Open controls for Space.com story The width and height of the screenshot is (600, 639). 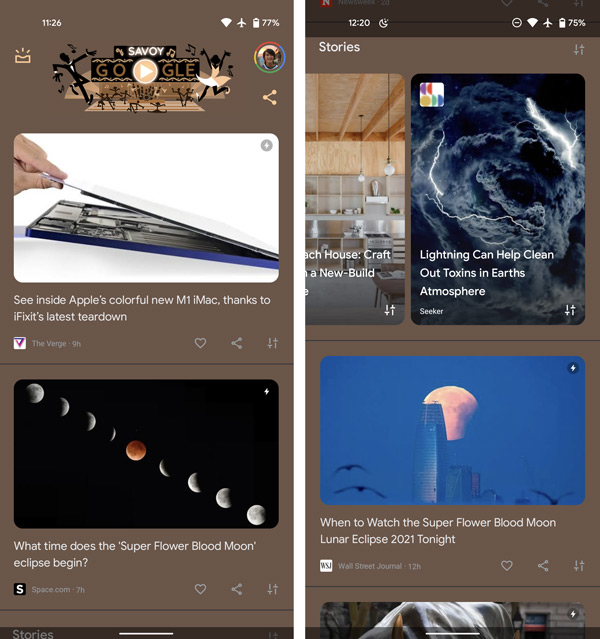(273, 589)
